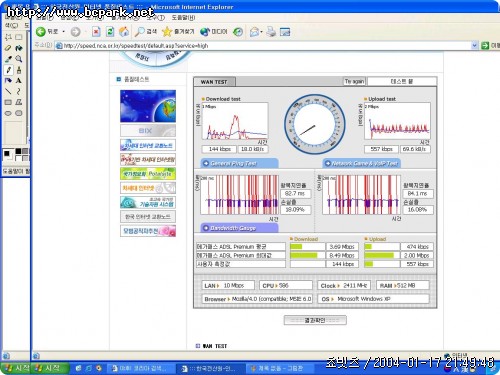Click the 82.7 ms ping delay value
This screenshot has height=375, width=500.
pos(295,193)
